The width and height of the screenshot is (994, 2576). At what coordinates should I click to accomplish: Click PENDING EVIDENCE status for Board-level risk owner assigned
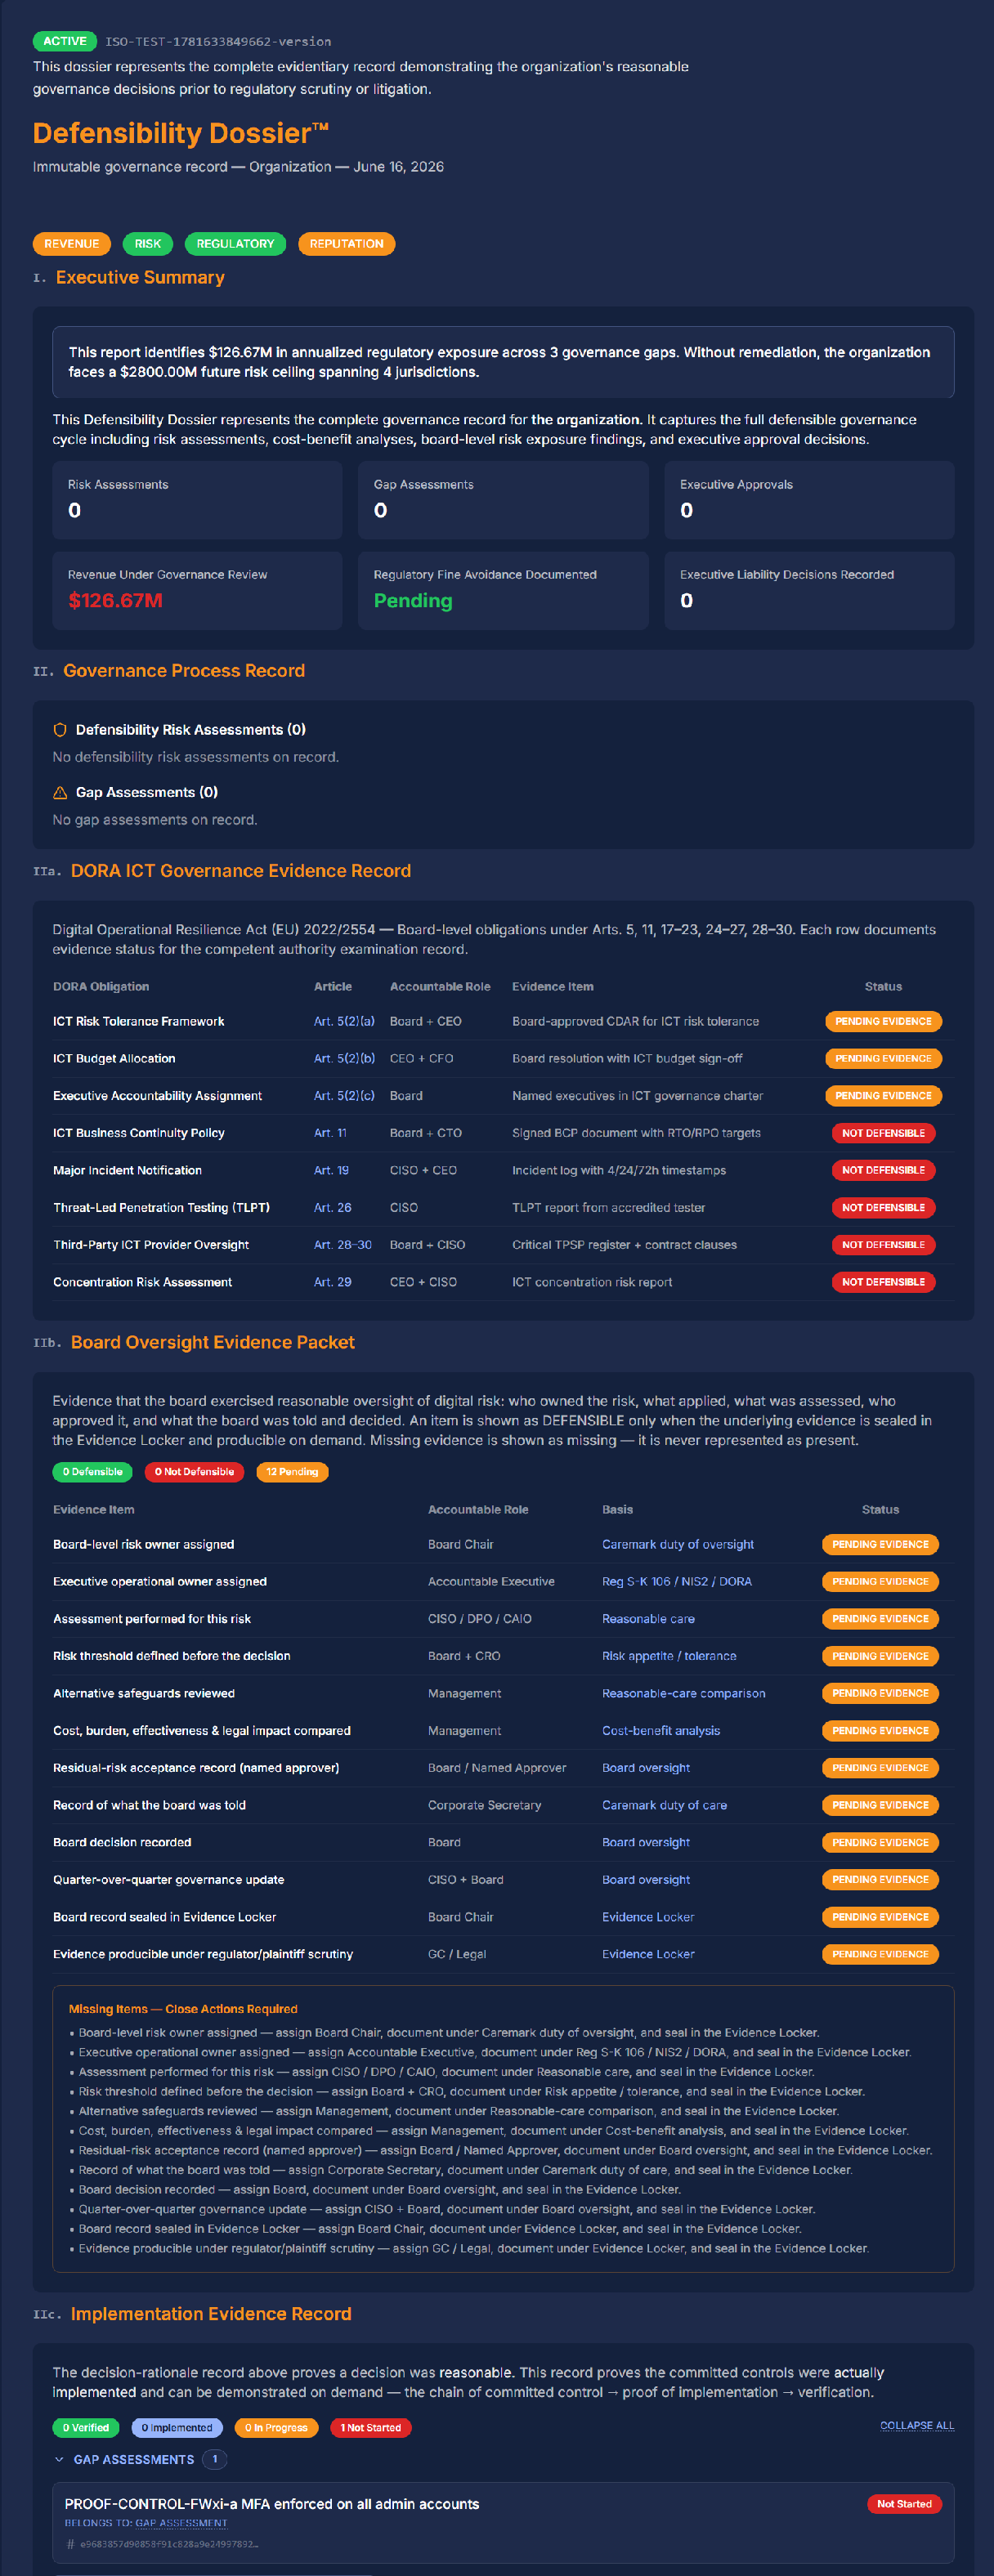click(880, 1544)
